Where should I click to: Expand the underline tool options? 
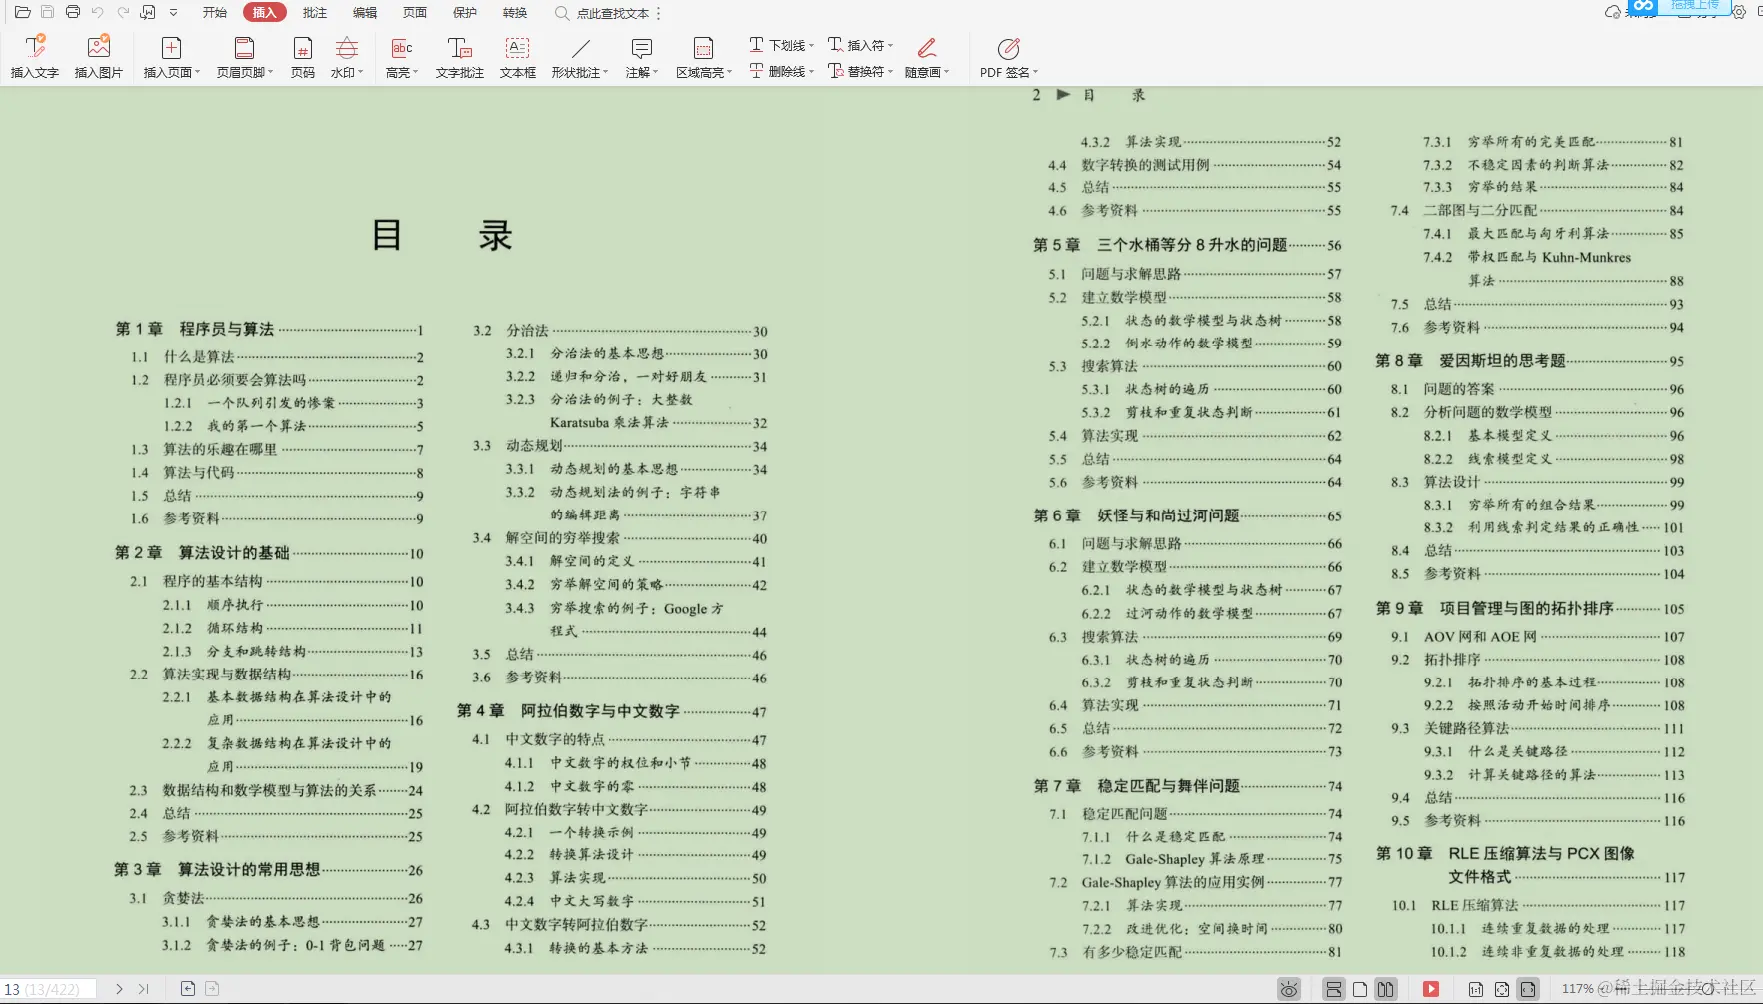click(811, 44)
